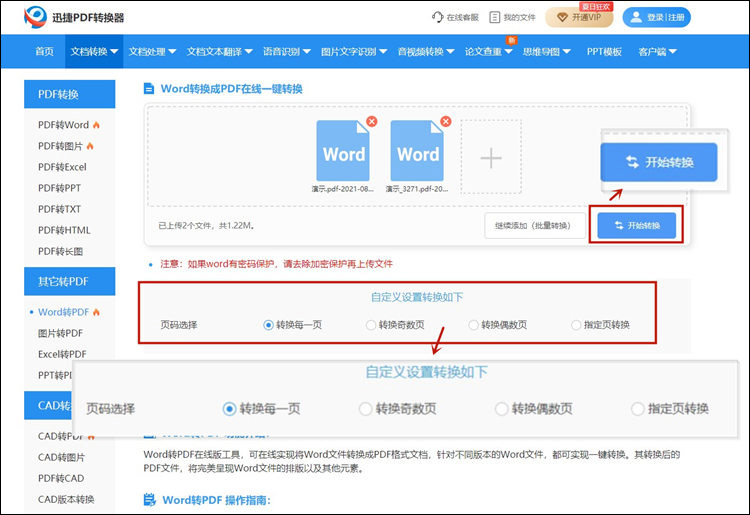Select 转换偶数页 radio in the red-boxed settings row
Image resolution: width=750 pixels, height=515 pixels.
tap(474, 325)
